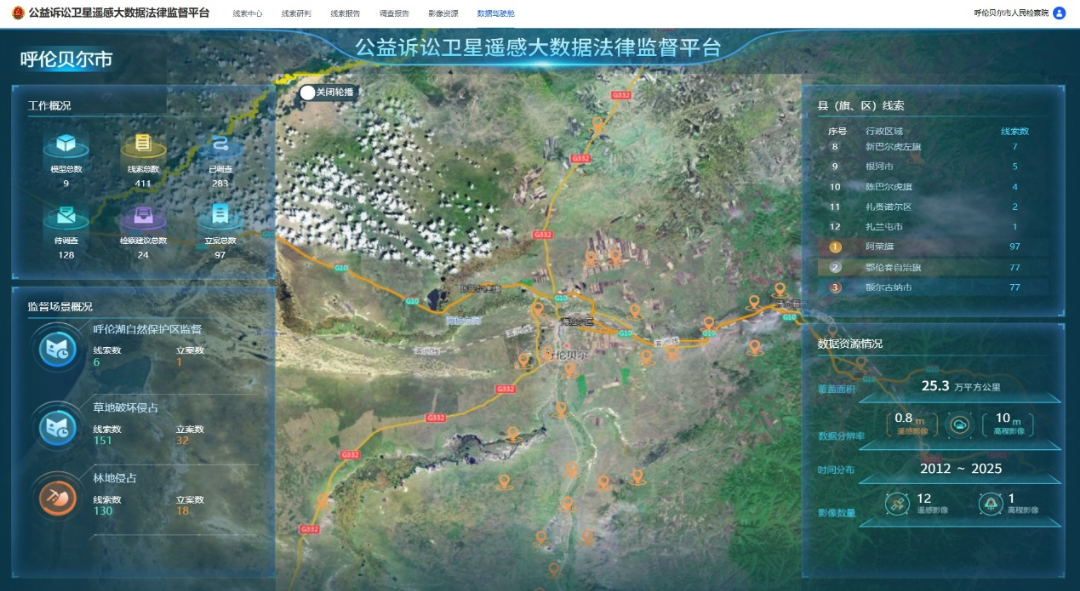Click the user avatar icon at top right
Screen dimensions: 1080x591
pyautogui.click(x=1060, y=13)
